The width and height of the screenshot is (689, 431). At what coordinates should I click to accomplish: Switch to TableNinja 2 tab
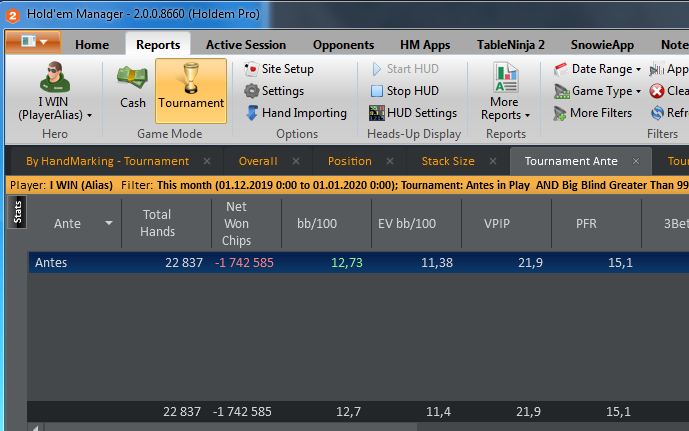tap(511, 45)
